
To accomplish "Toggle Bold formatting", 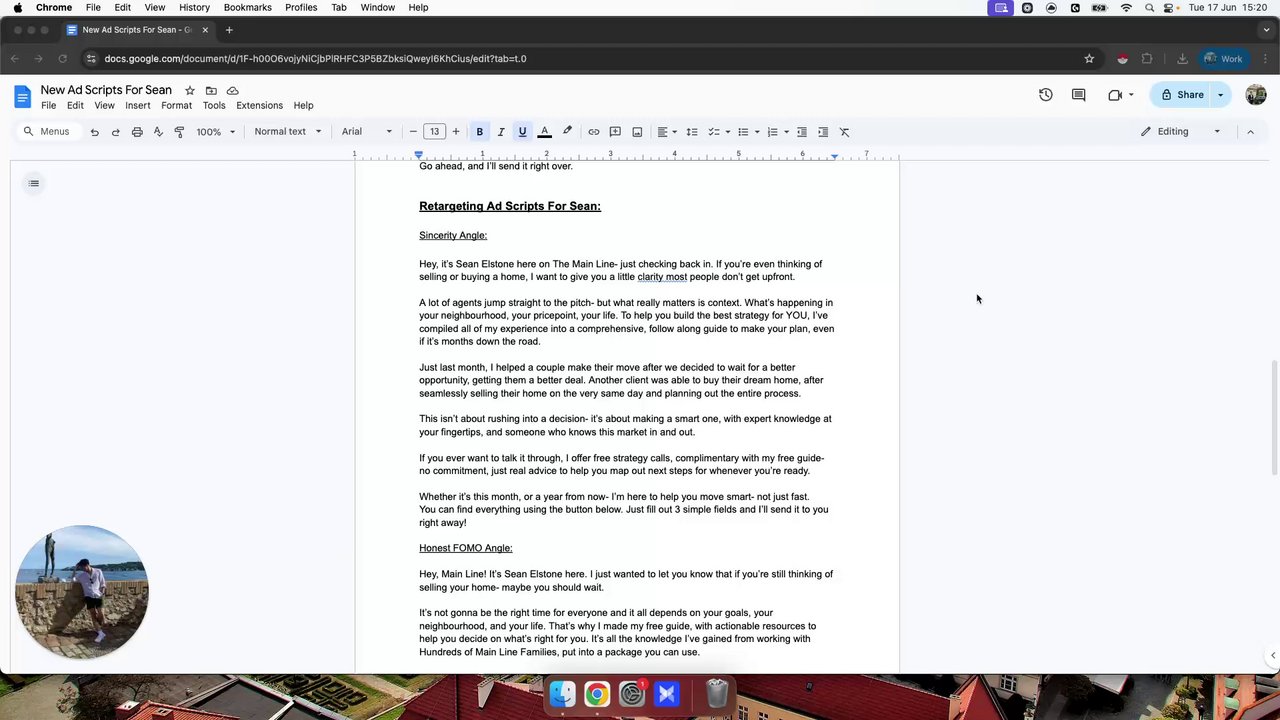I will pos(479,132).
